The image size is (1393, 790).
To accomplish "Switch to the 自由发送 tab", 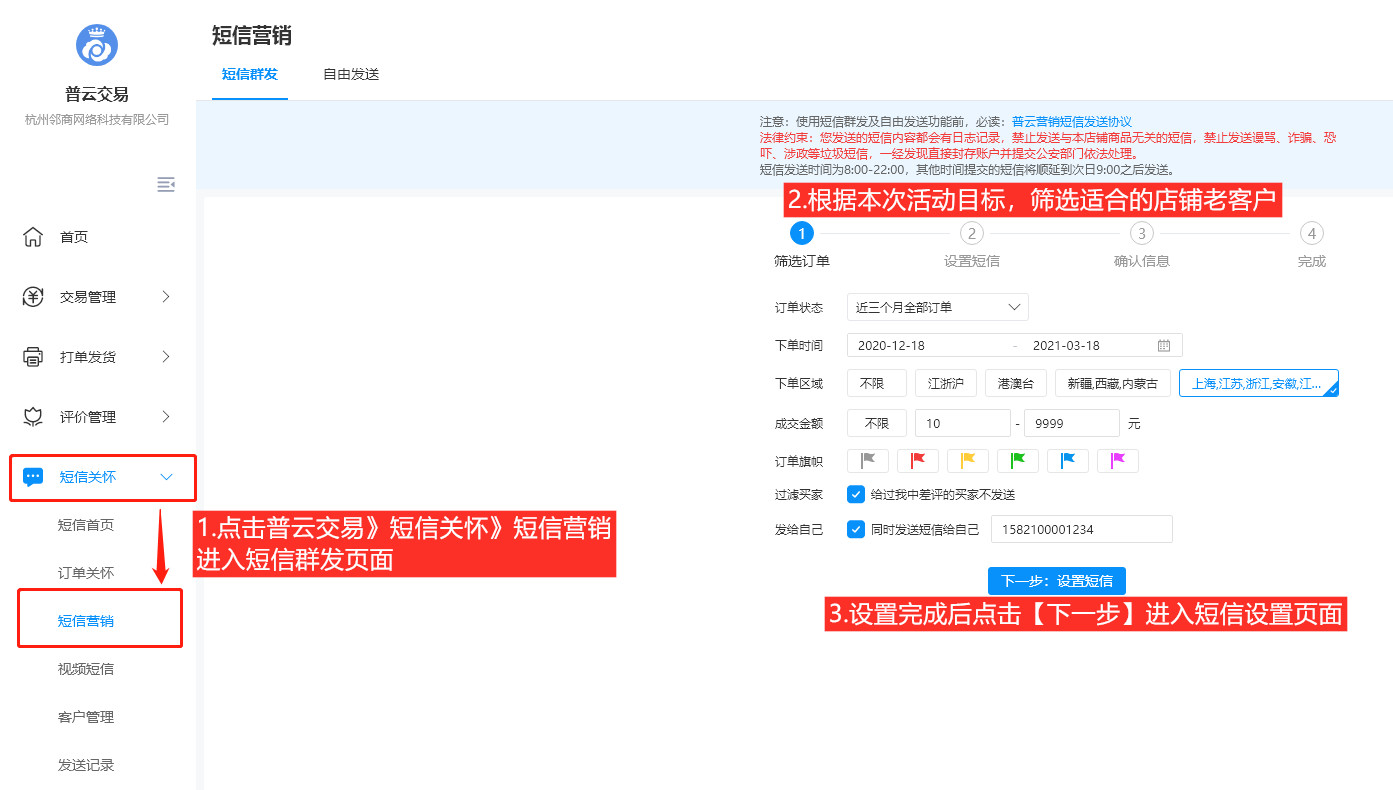I will [x=351, y=74].
